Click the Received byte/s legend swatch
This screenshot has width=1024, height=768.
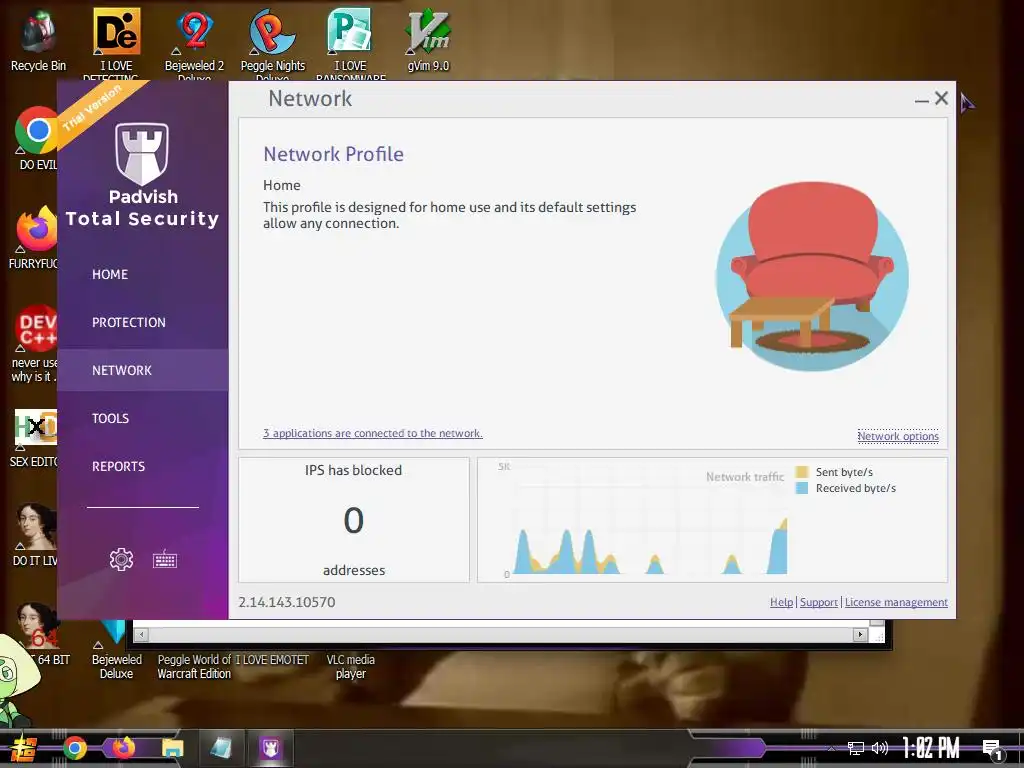(802, 488)
